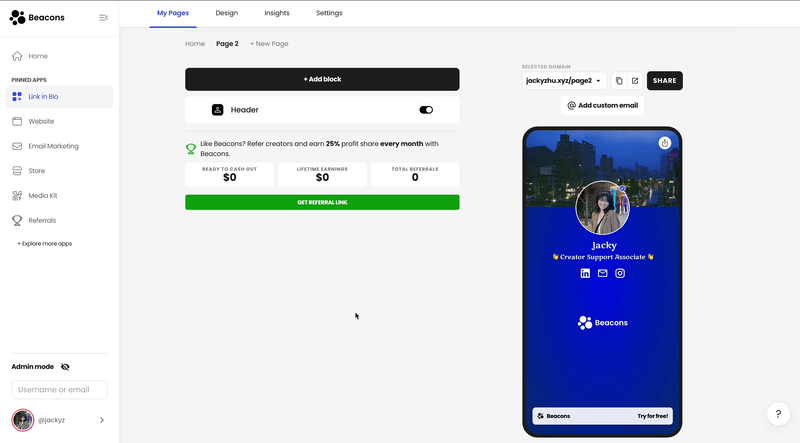Switch to Design tab
The image size is (800, 443).
[x=227, y=13]
